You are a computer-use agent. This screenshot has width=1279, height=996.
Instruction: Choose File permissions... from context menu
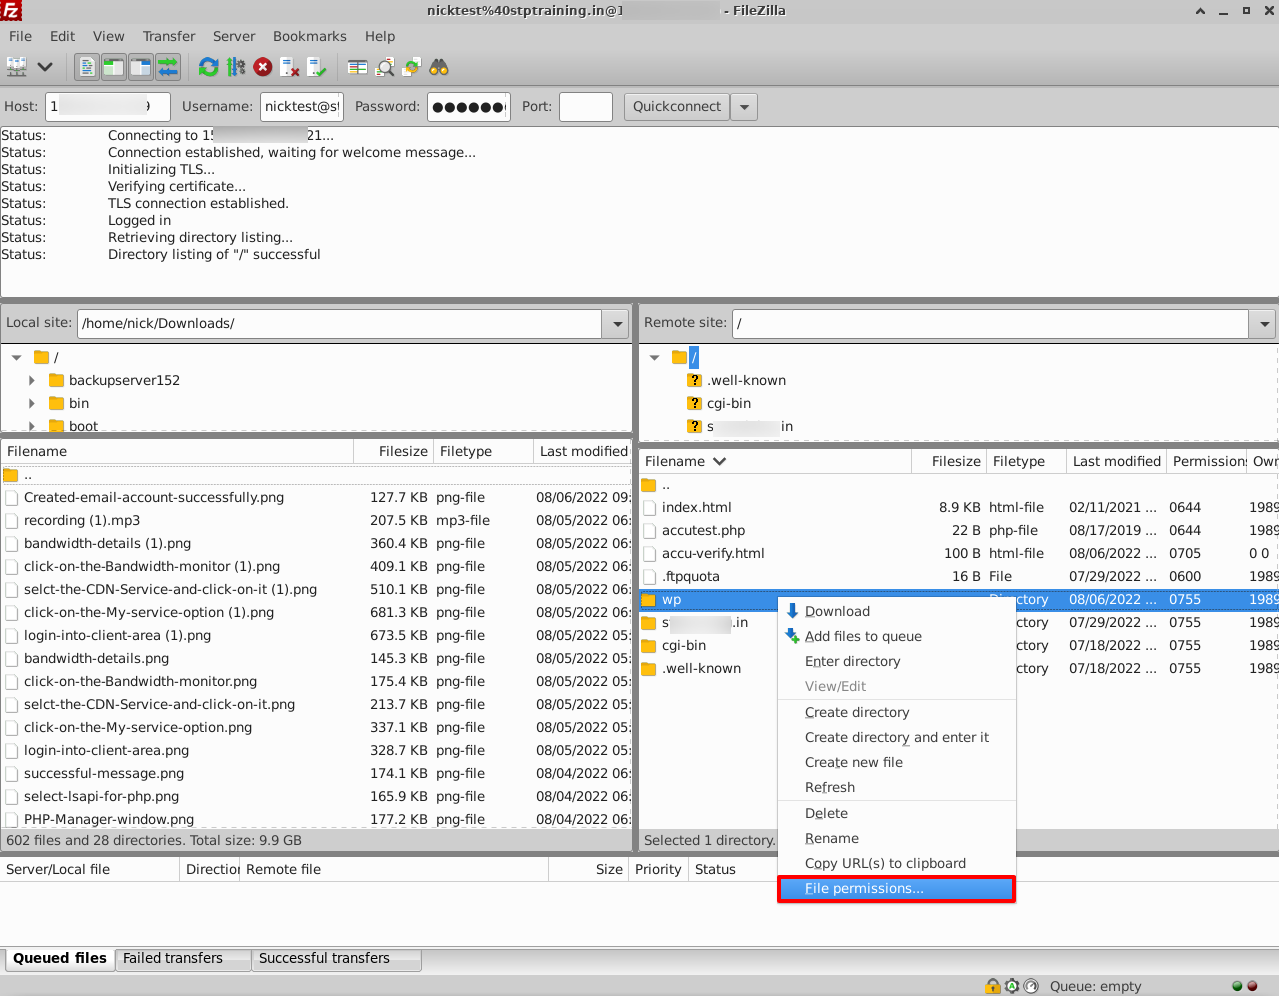coord(897,889)
